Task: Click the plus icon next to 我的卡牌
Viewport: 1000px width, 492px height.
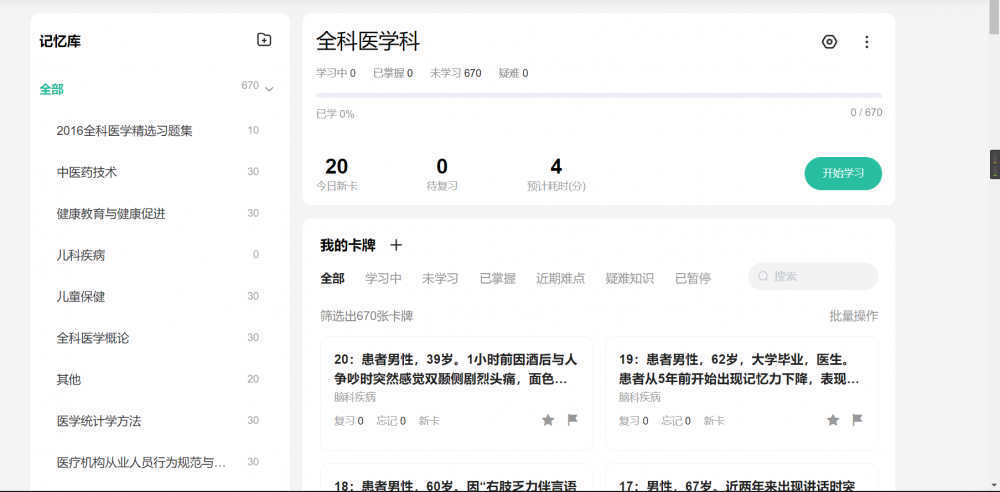Action: pos(396,245)
